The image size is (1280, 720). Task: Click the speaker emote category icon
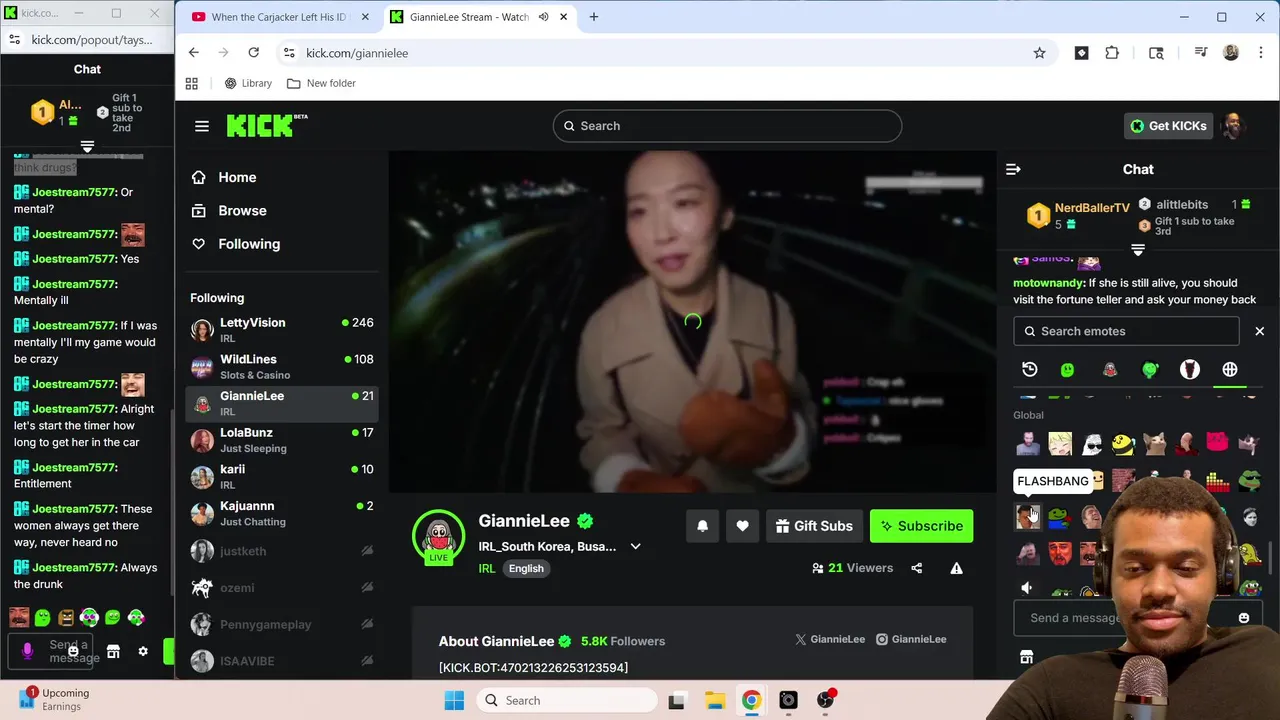tap(1027, 588)
